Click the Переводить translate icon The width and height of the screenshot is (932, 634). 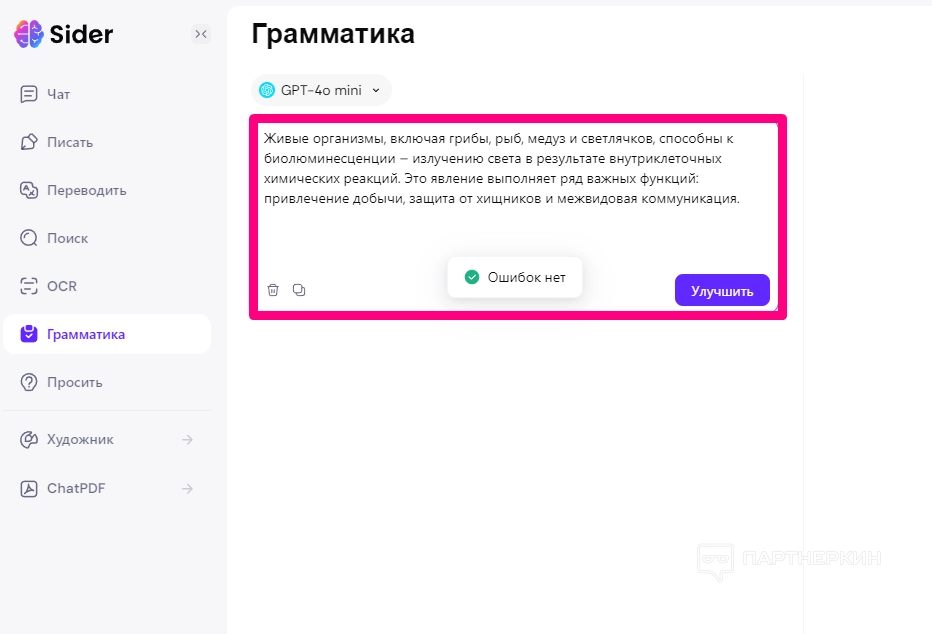(x=29, y=190)
